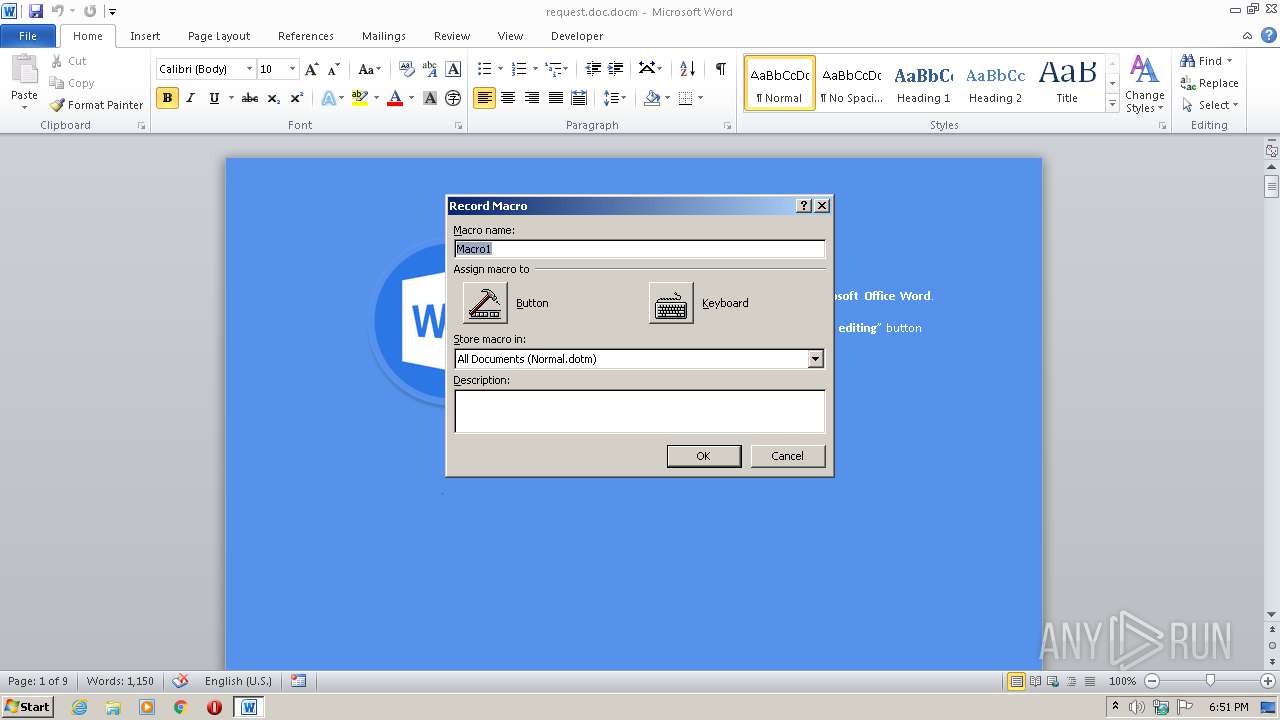Click the Clear Formatting icon
This screenshot has width=1280, height=720.
click(x=406, y=69)
